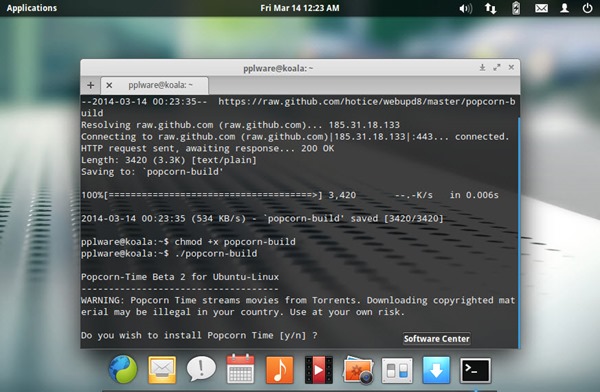Screen dimensions: 600x392
Task: Click the 'Length: 3420 (3.3K)' line
Action: [169, 160]
